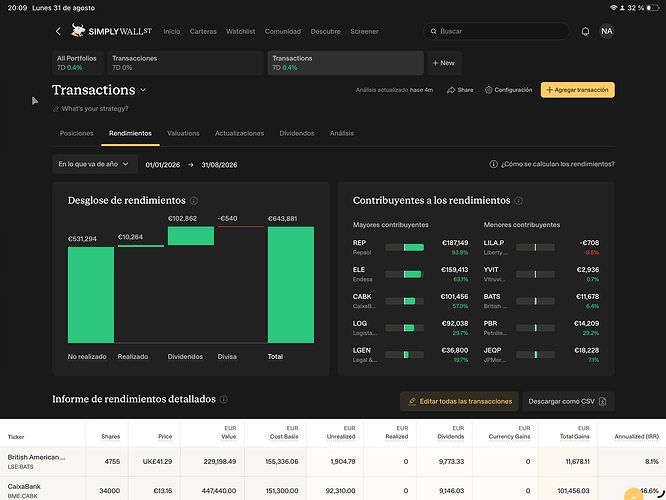Click 'What's your strategy?' text
Viewport: 666px width, 500px height.
coord(95,109)
